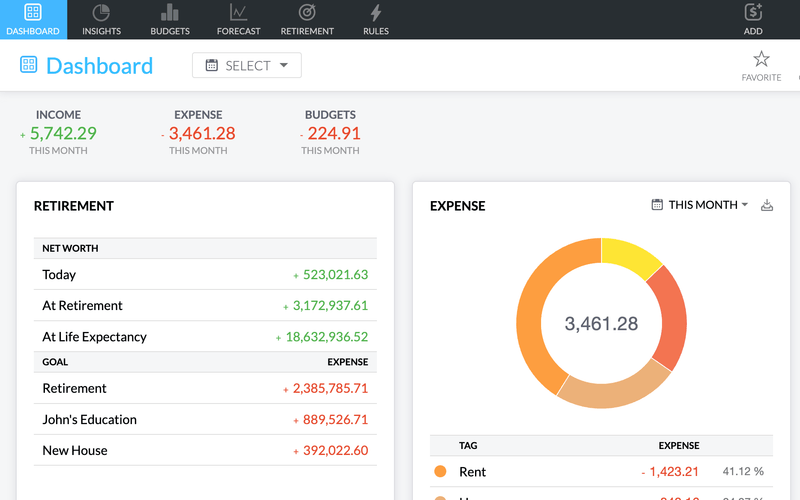
Task: Click the Dashboard grid icon in navbar
Action: pyautogui.click(x=33, y=13)
